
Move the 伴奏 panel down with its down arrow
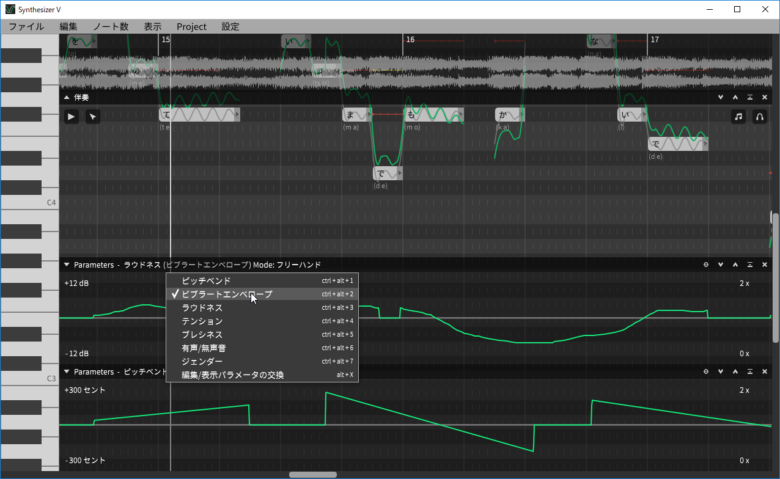tap(720, 97)
